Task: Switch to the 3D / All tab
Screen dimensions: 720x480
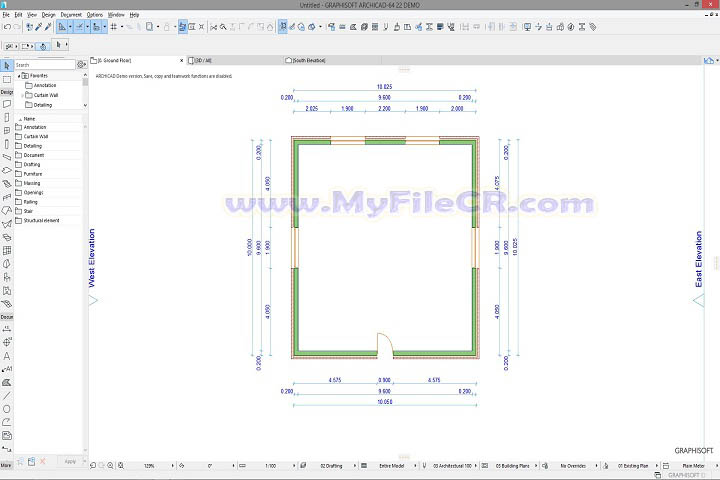Action: 234,60
